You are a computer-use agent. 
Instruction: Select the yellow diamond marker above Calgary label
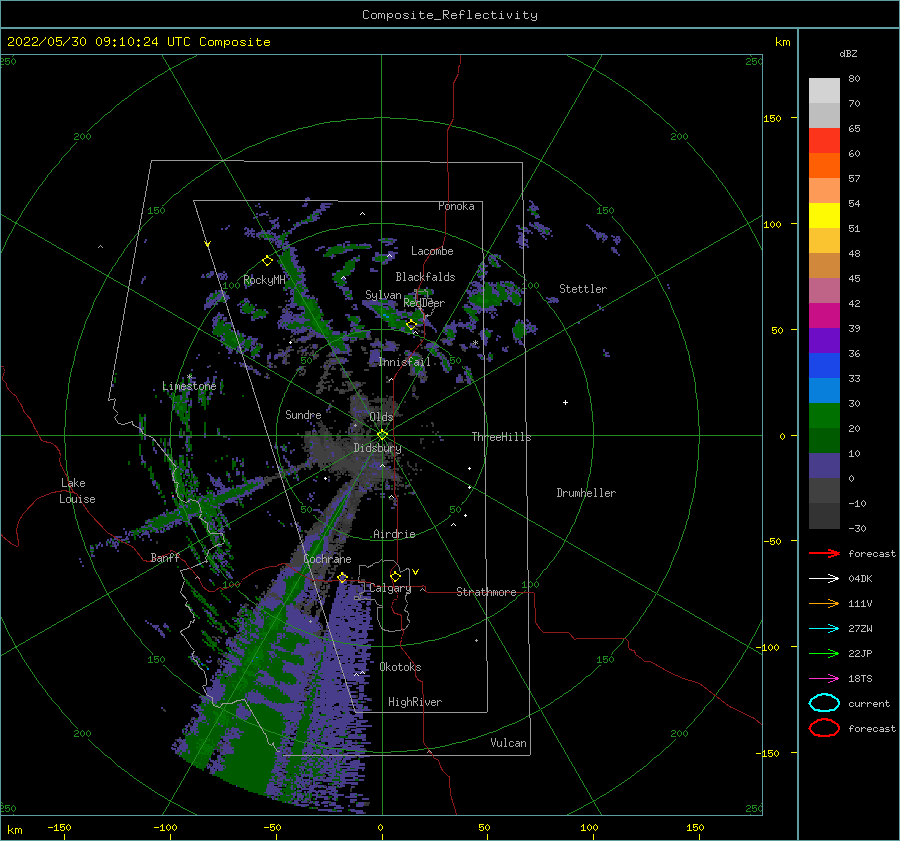(395, 576)
